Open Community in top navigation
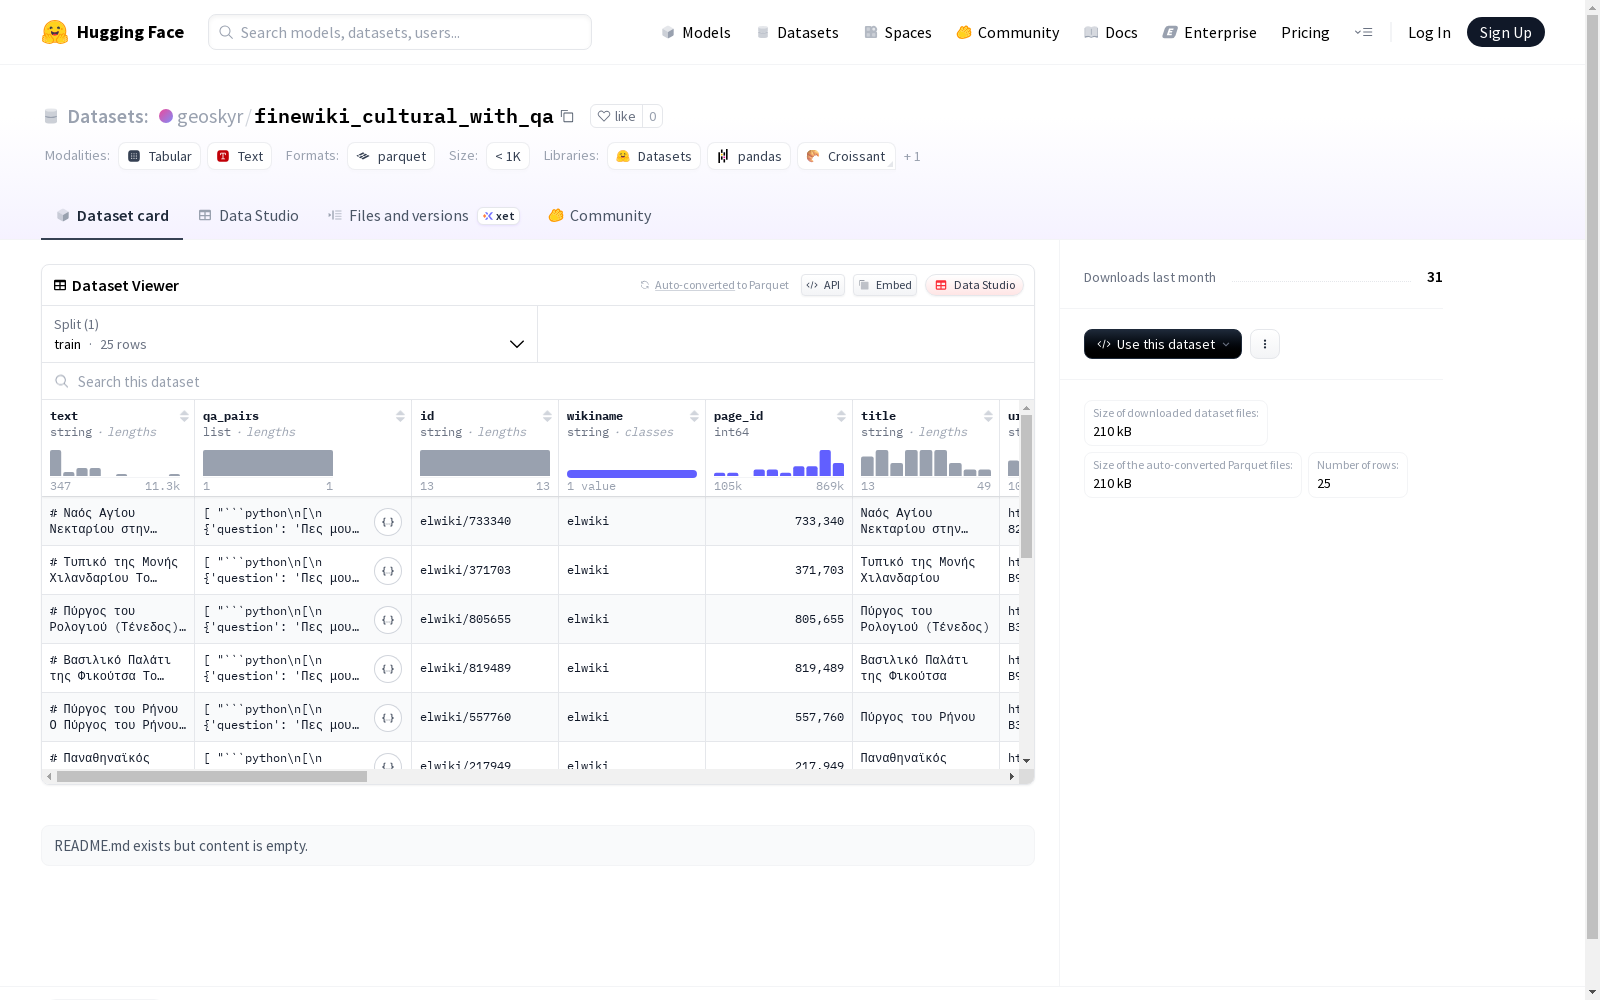The image size is (1600, 1000). (x=1008, y=32)
